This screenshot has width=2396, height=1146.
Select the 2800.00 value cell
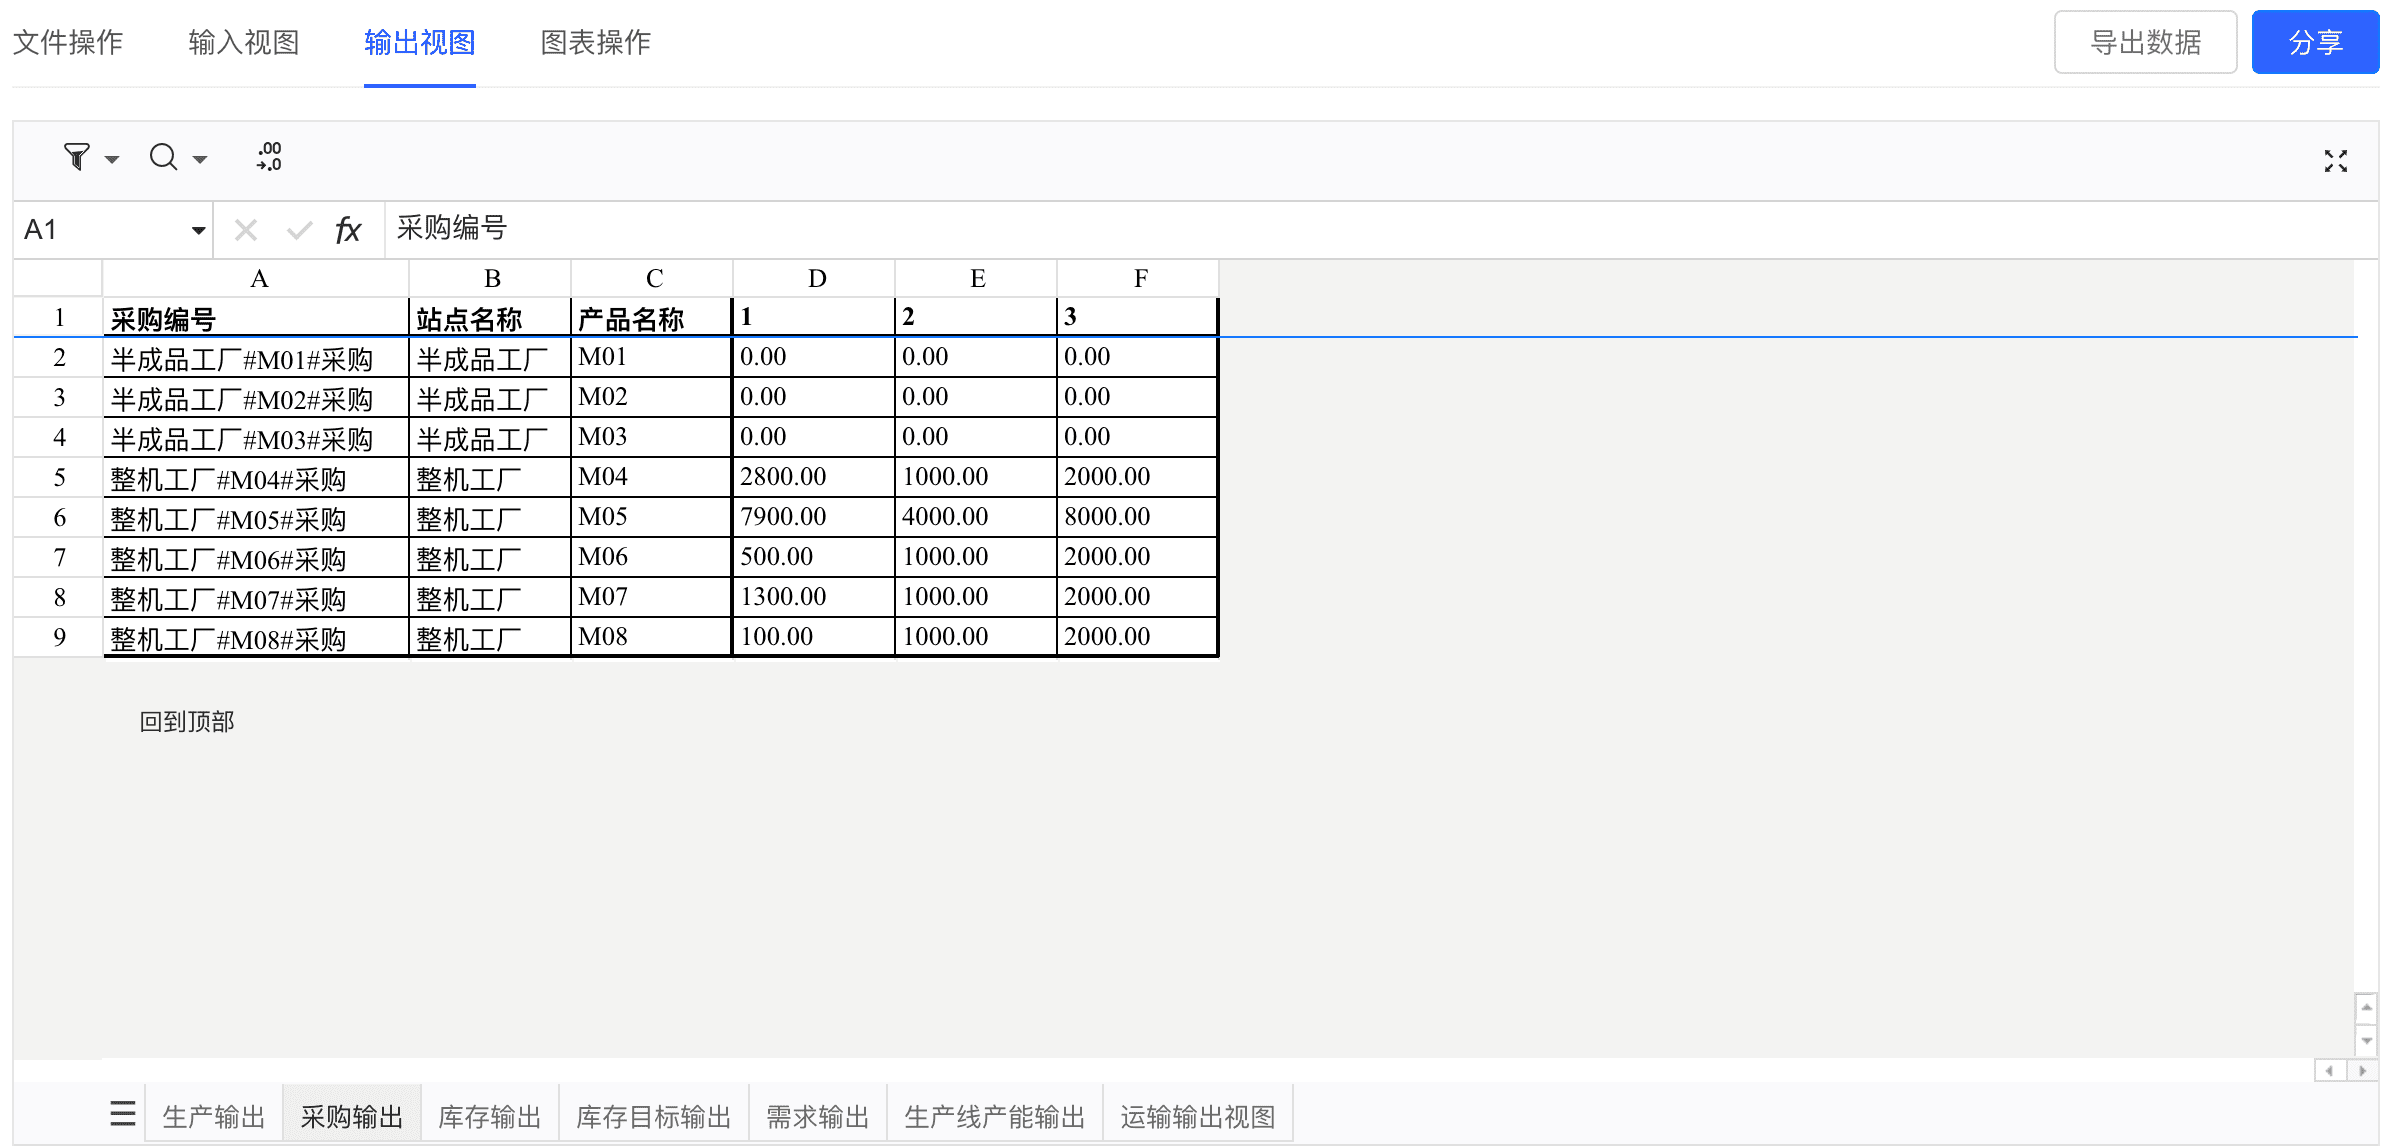(815, 478)
